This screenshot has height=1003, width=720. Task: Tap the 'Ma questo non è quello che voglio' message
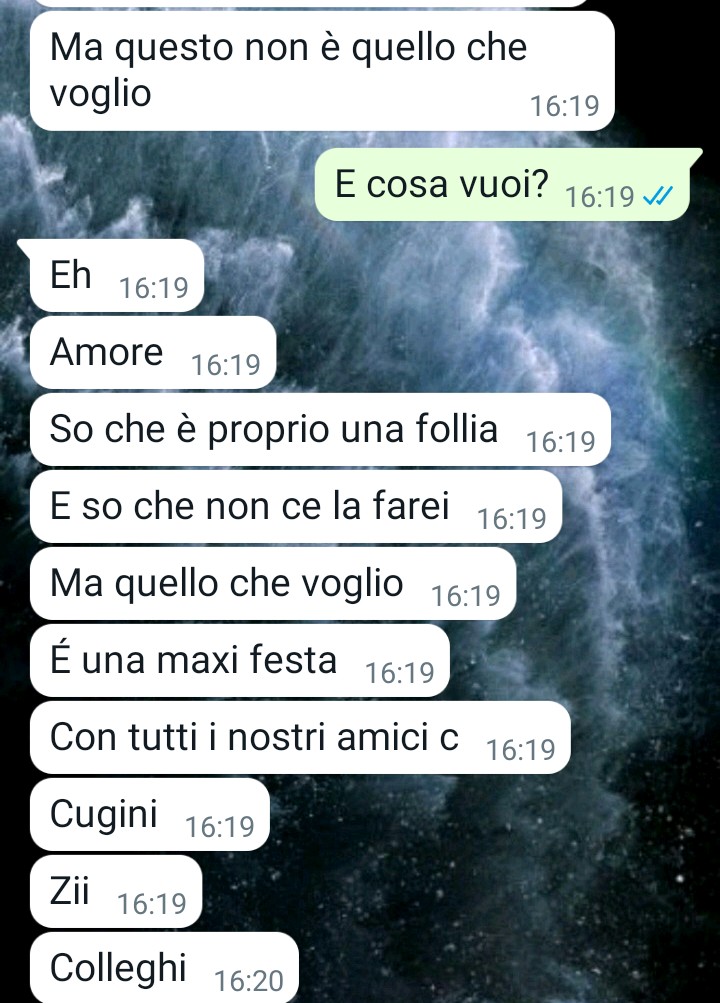click(x=322, y=71)
